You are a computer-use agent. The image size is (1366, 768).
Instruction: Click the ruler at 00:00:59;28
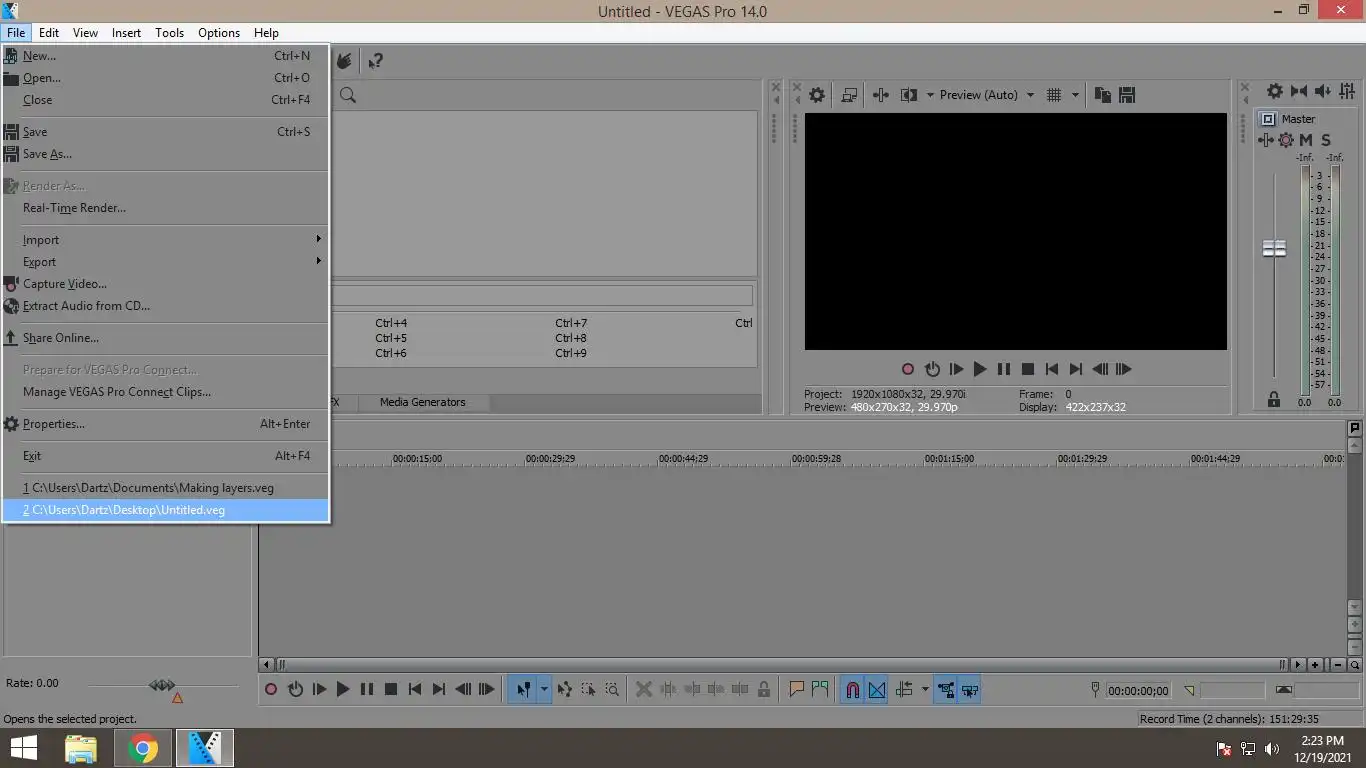click(x=816, y=459)
